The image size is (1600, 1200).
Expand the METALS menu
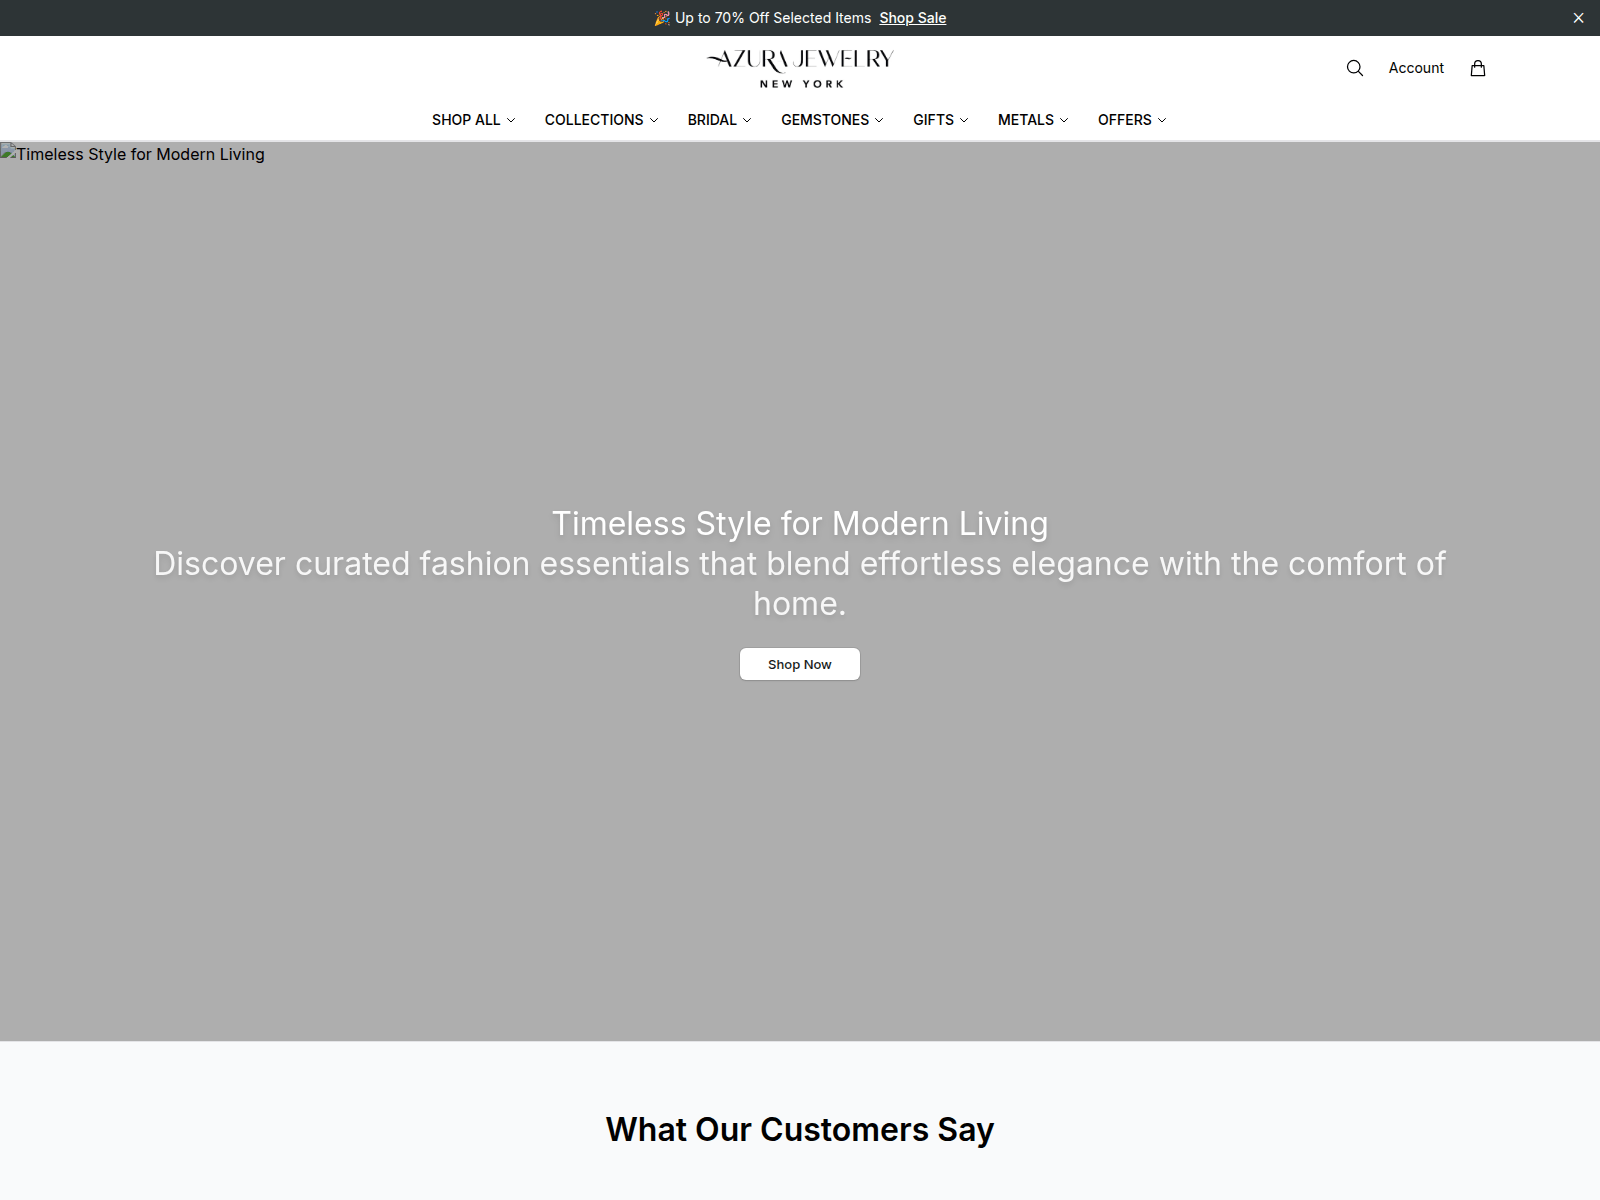(x=1033, y=120)
